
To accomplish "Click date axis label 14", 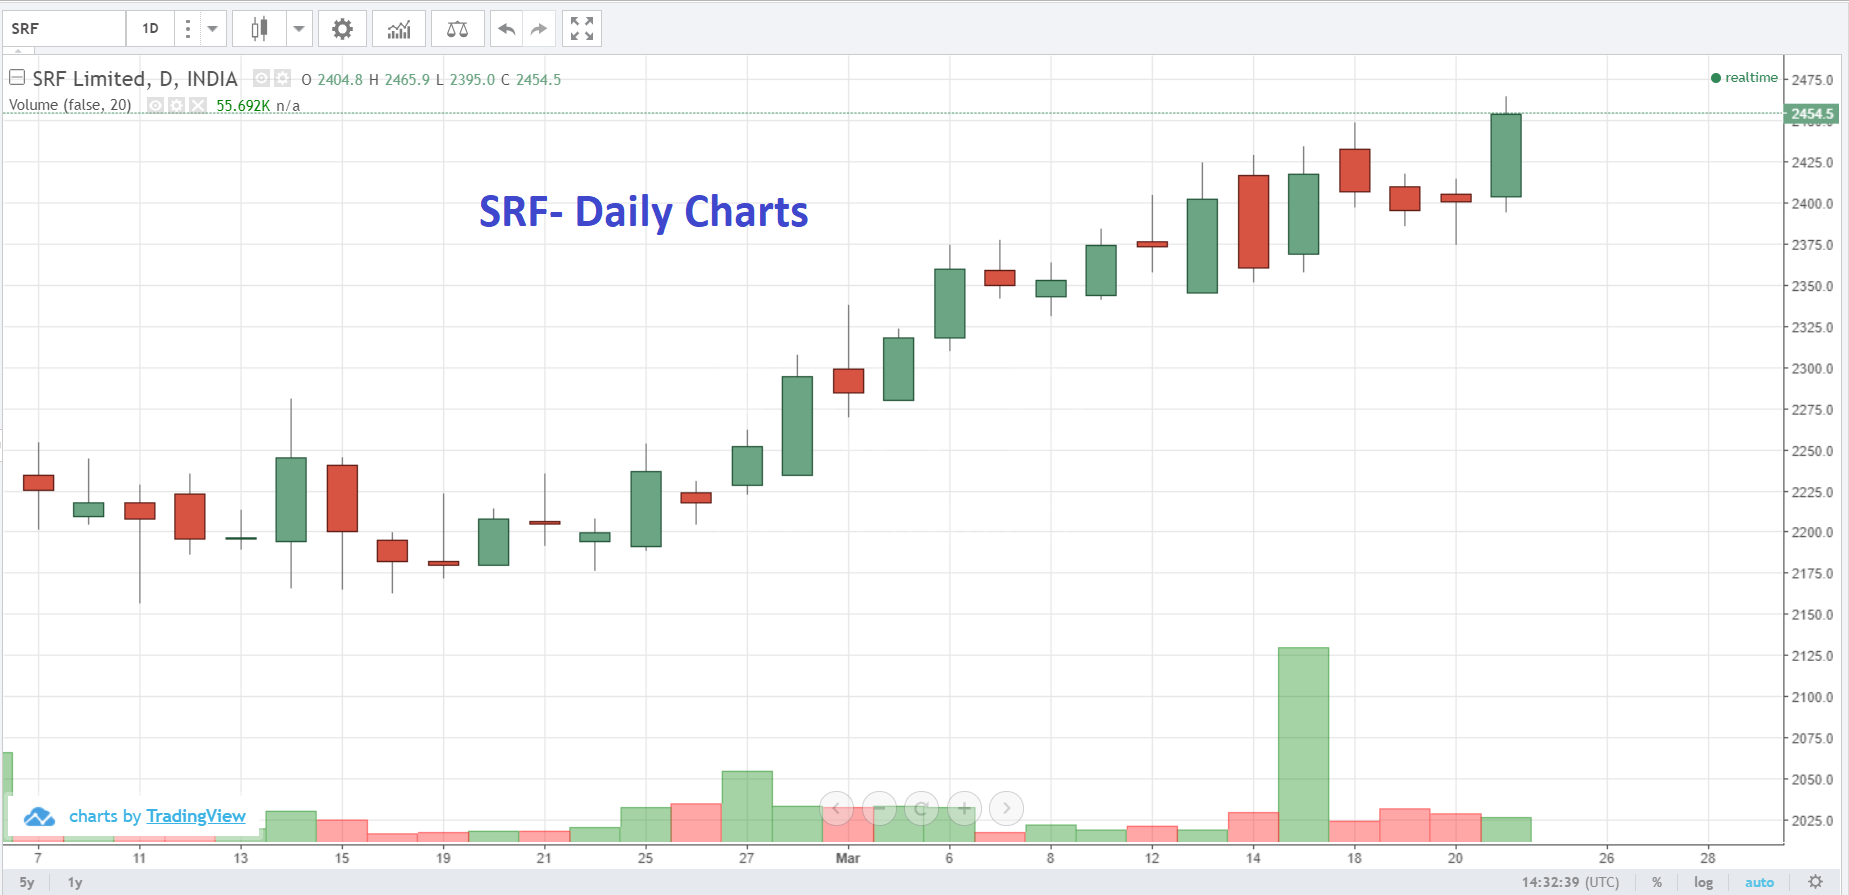I will point(1253,858).
